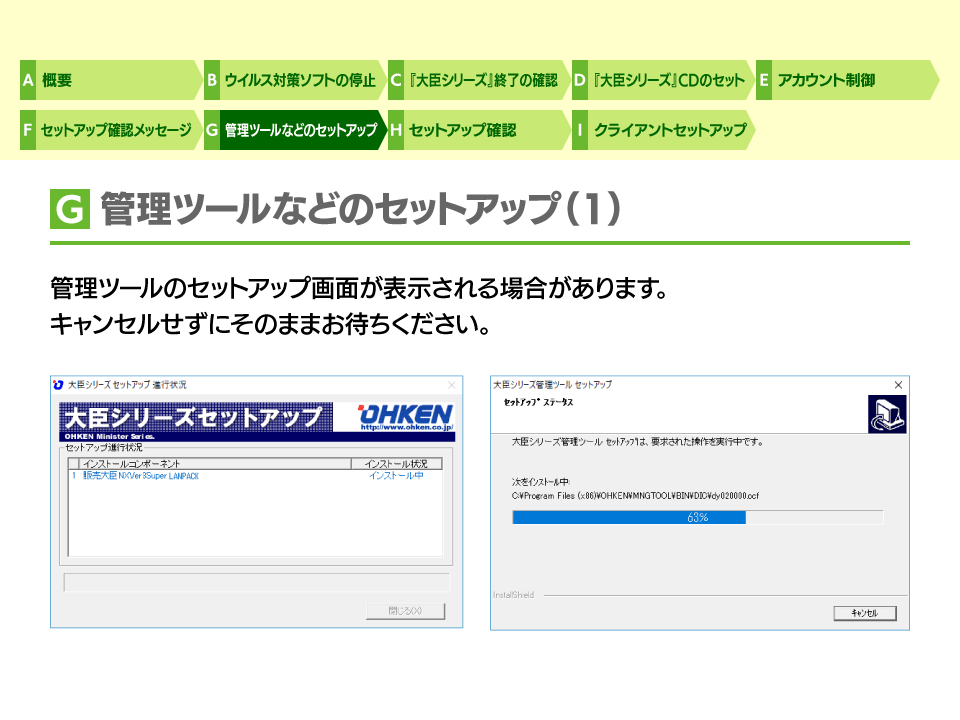
Task: Click the キャンセル button in management tool setup
Action: pyautogui.click(x=864, y=613)
